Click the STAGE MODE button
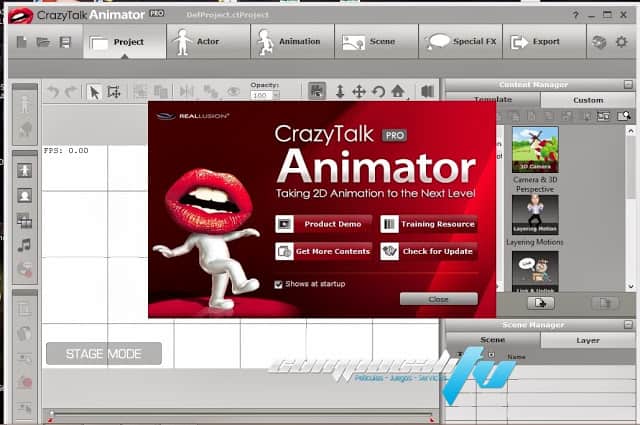The image size is (640, 425). pos(104,354)
